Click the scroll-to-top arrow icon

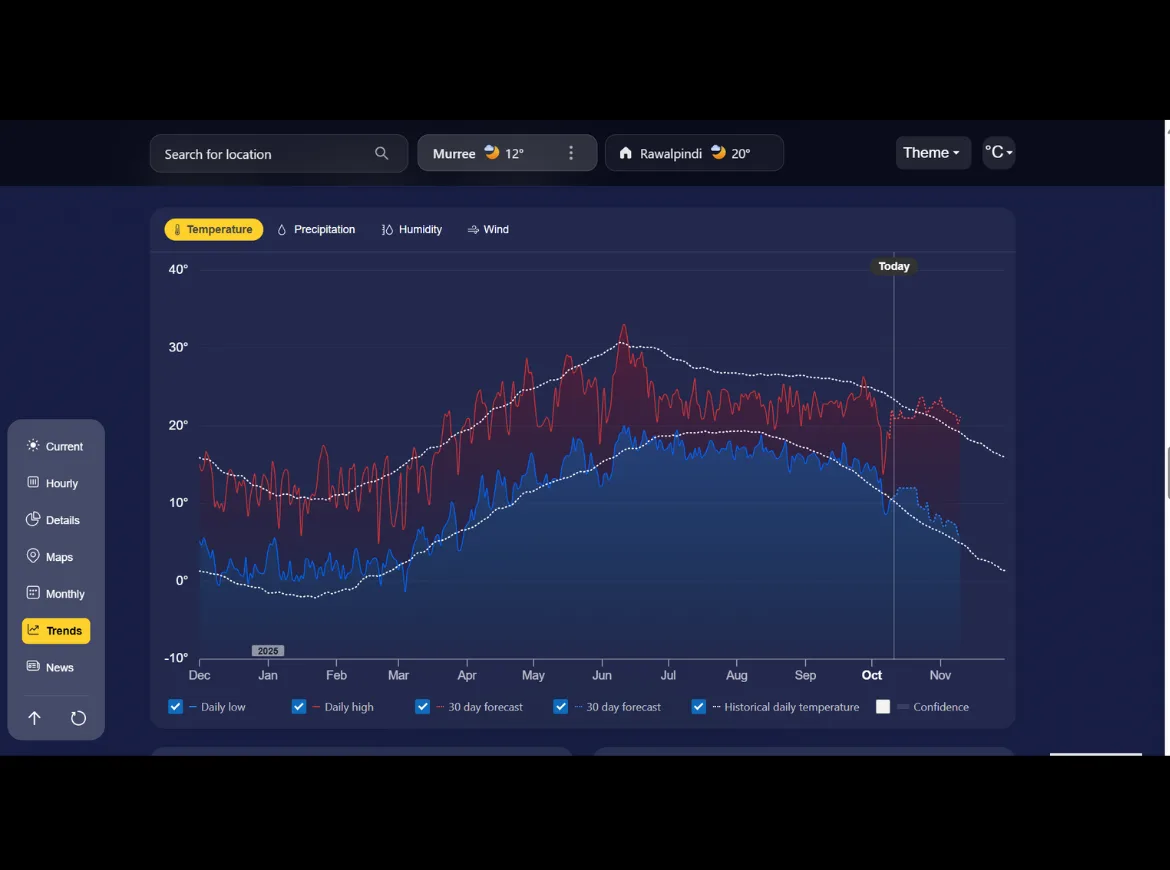(34, 718)
